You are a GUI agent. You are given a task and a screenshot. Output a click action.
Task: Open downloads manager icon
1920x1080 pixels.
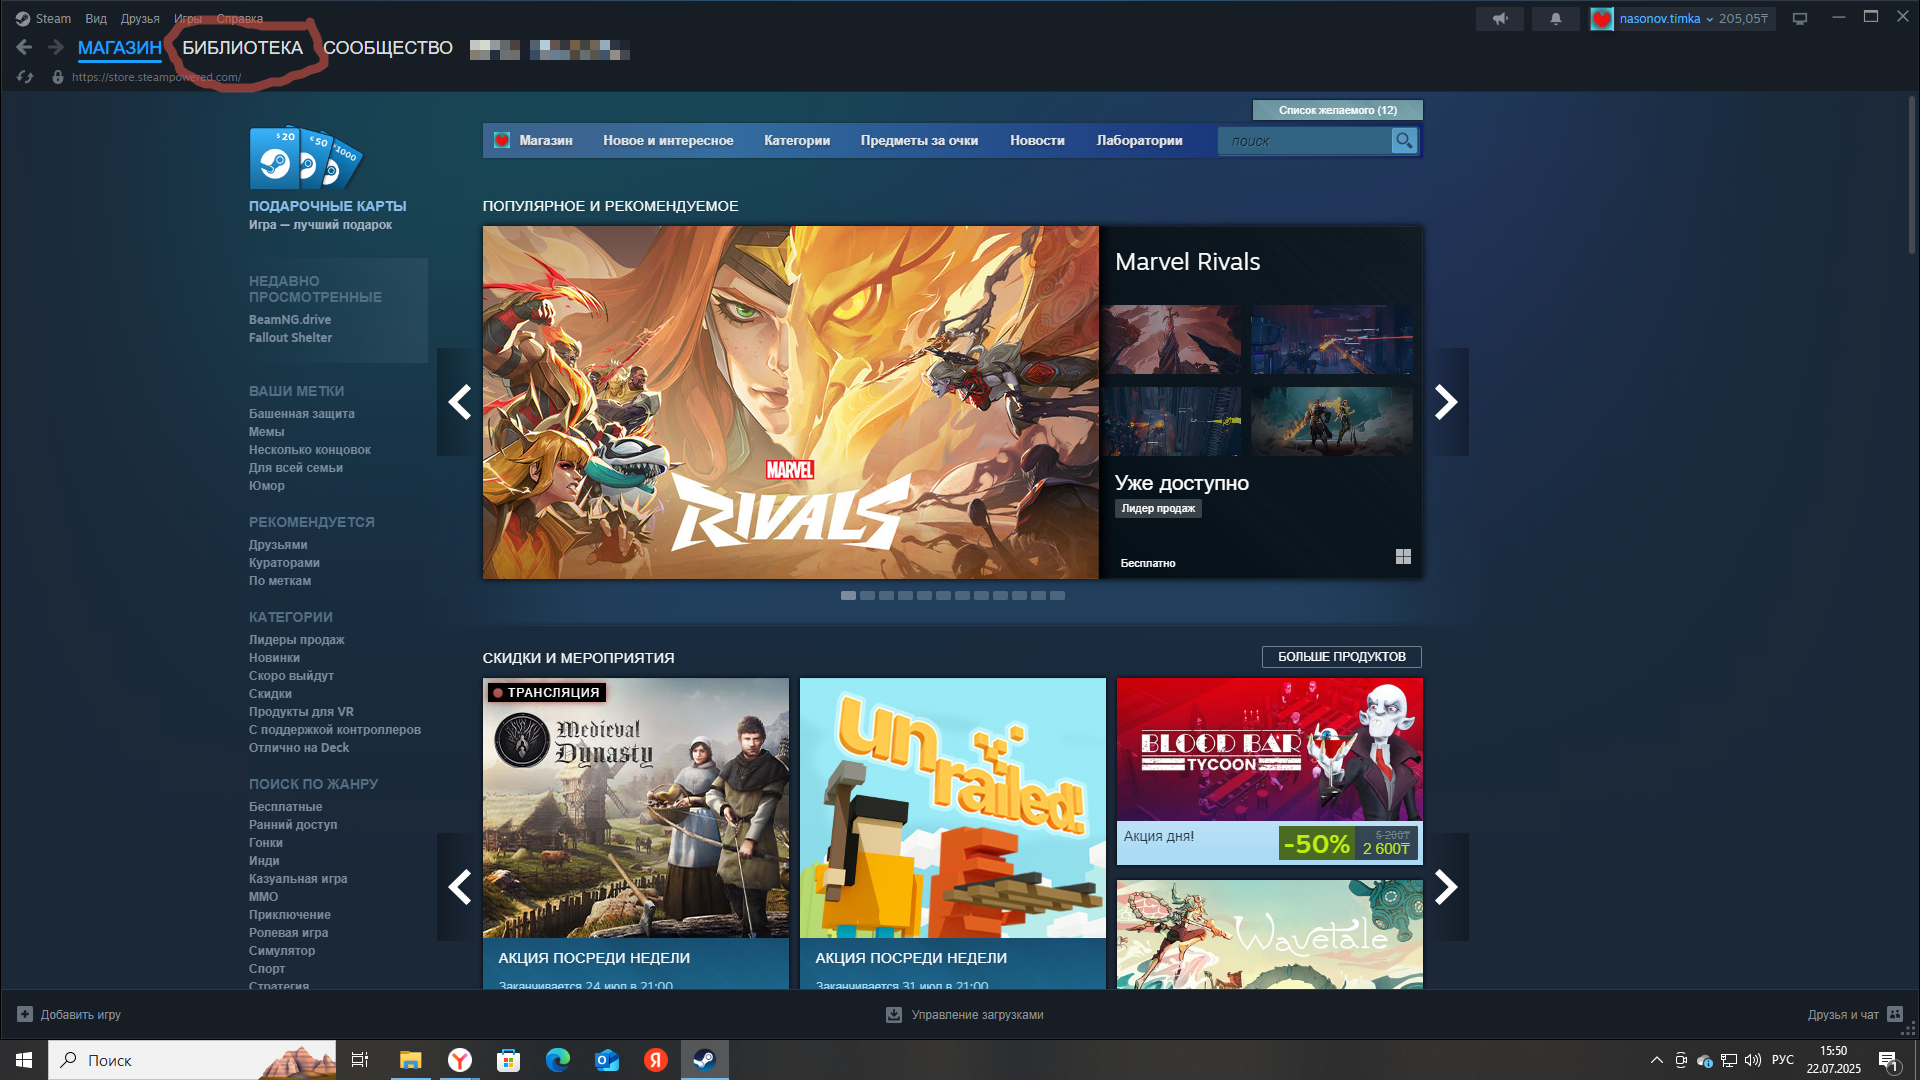[x=894, y=1015]
